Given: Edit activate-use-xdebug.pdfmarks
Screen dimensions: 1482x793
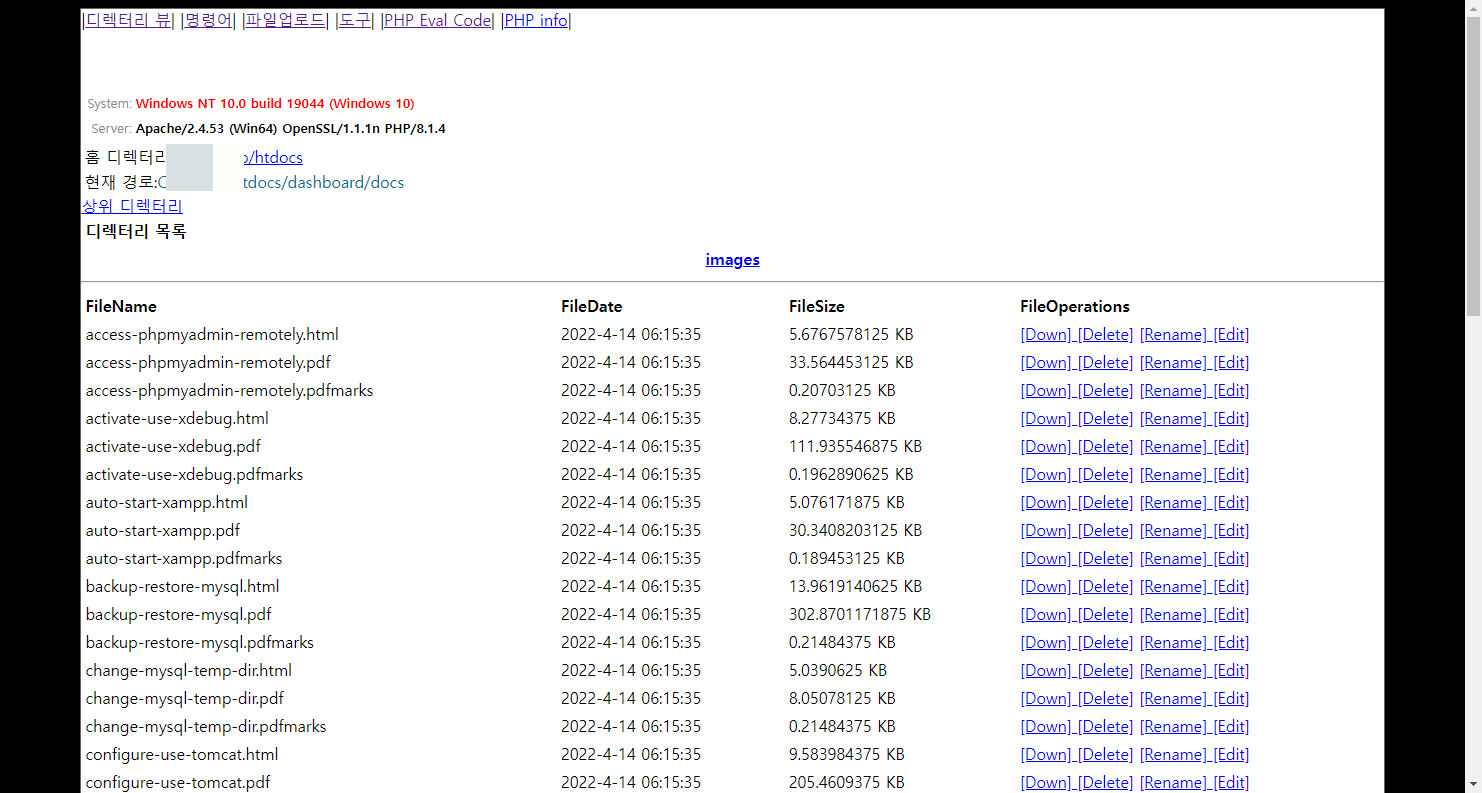Looking at the screenshot, I should 1230,474.
